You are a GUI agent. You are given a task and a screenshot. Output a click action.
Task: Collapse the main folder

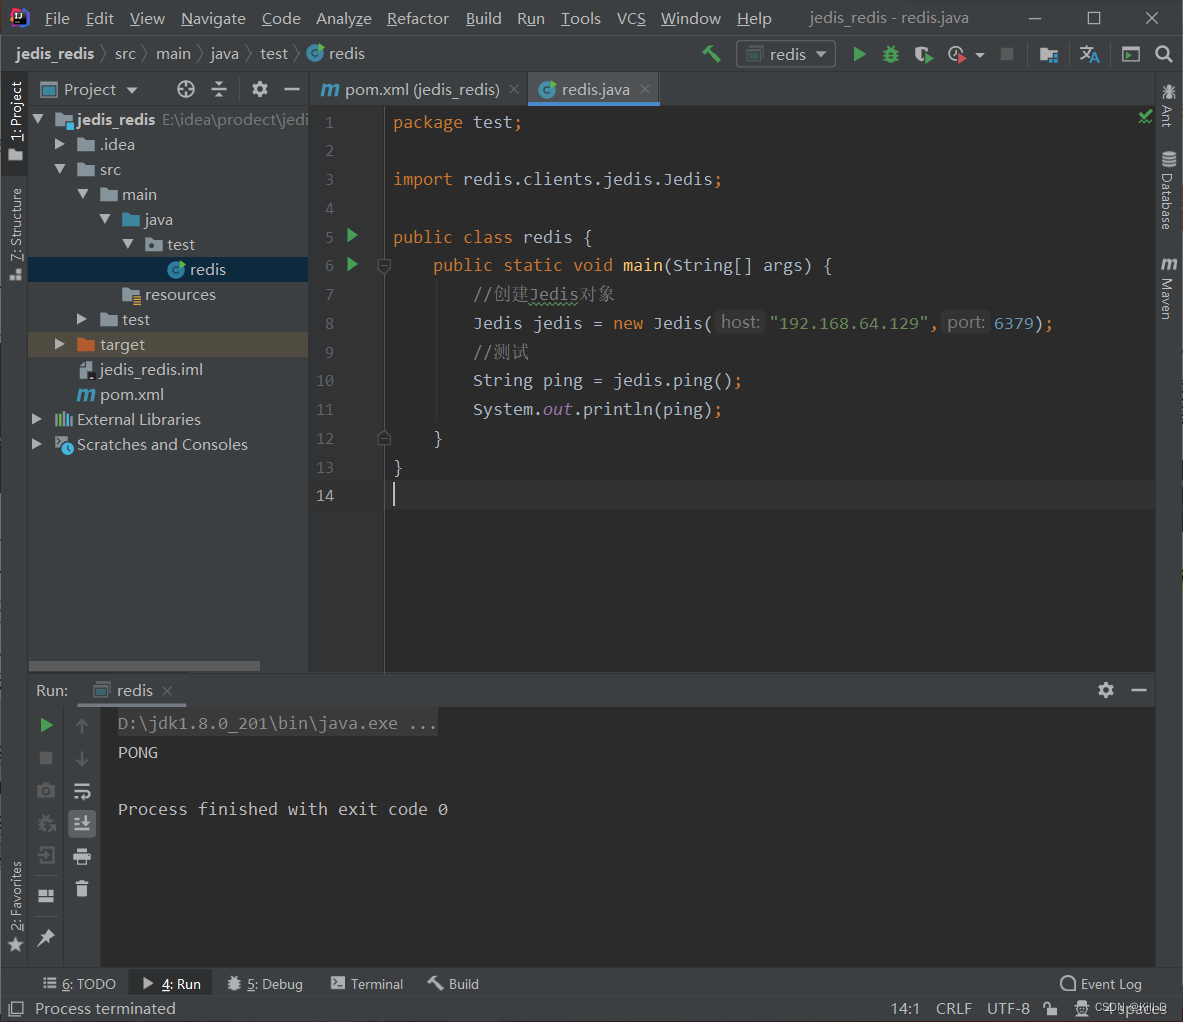coord(82,194)
